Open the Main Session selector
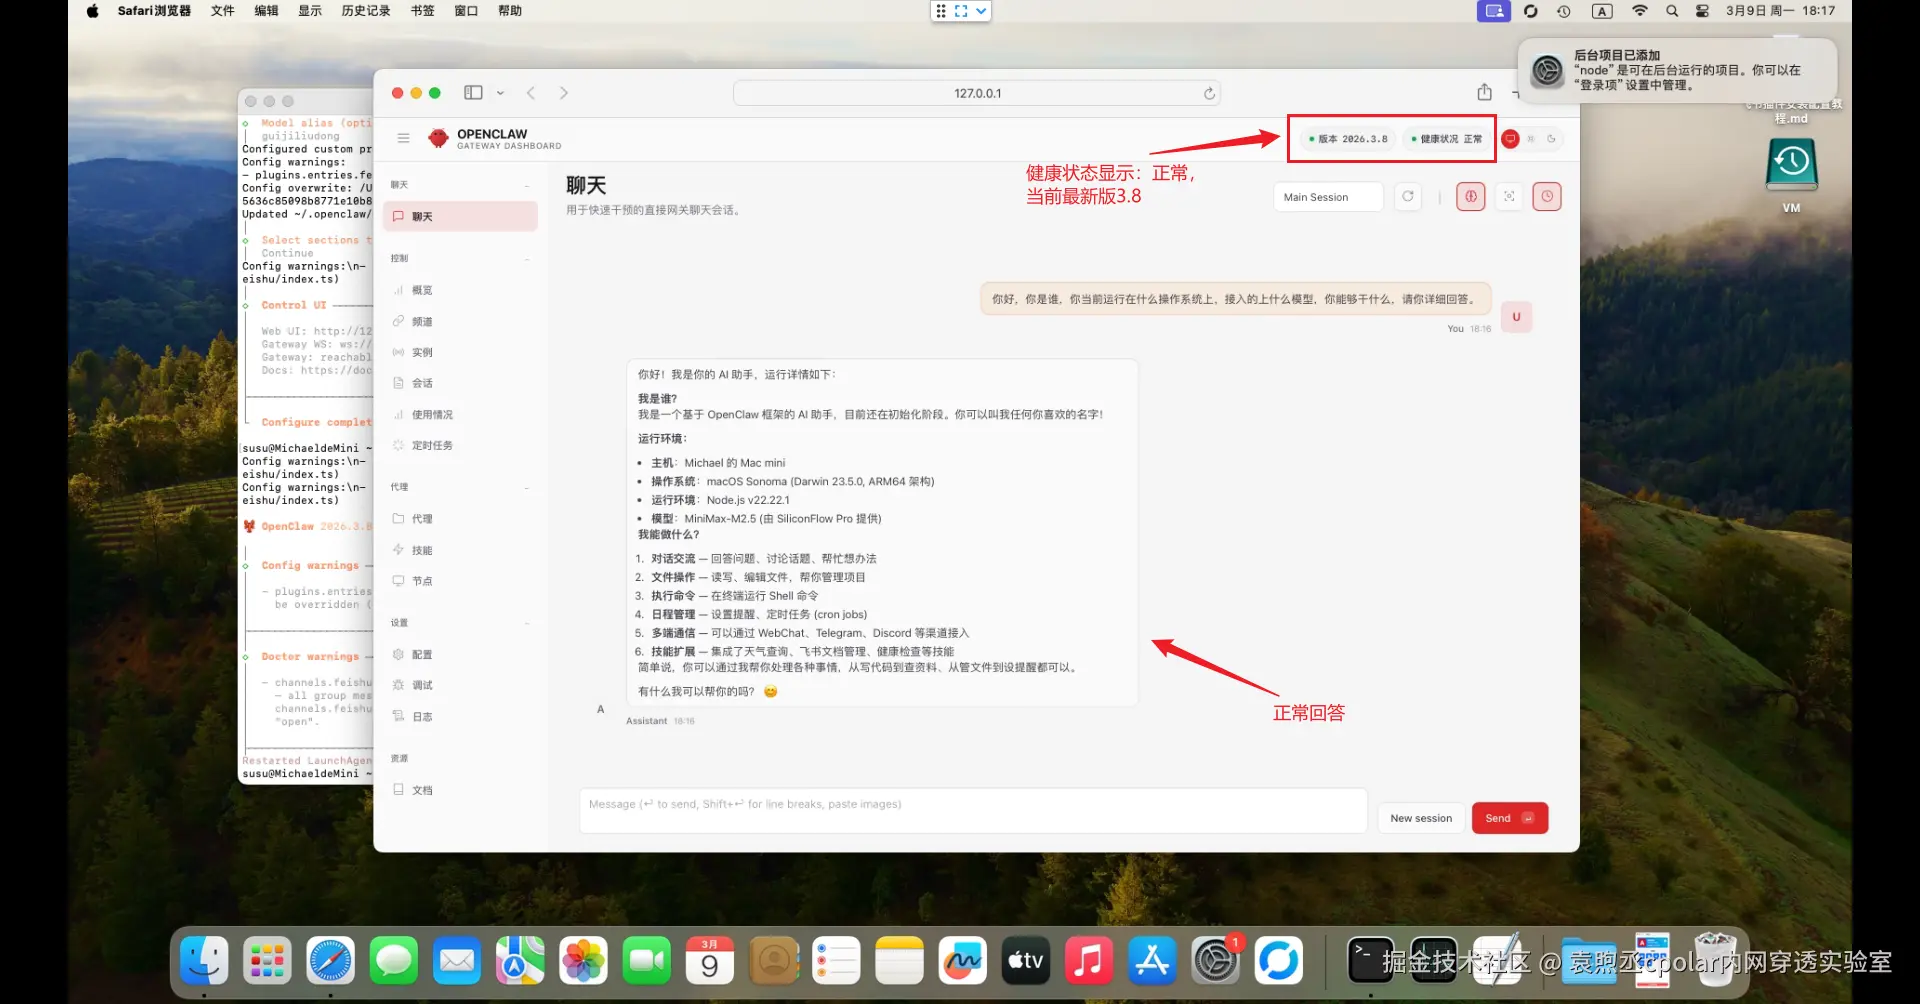Viewport: 1920px width, 1004px height. tap(1328, 197)
